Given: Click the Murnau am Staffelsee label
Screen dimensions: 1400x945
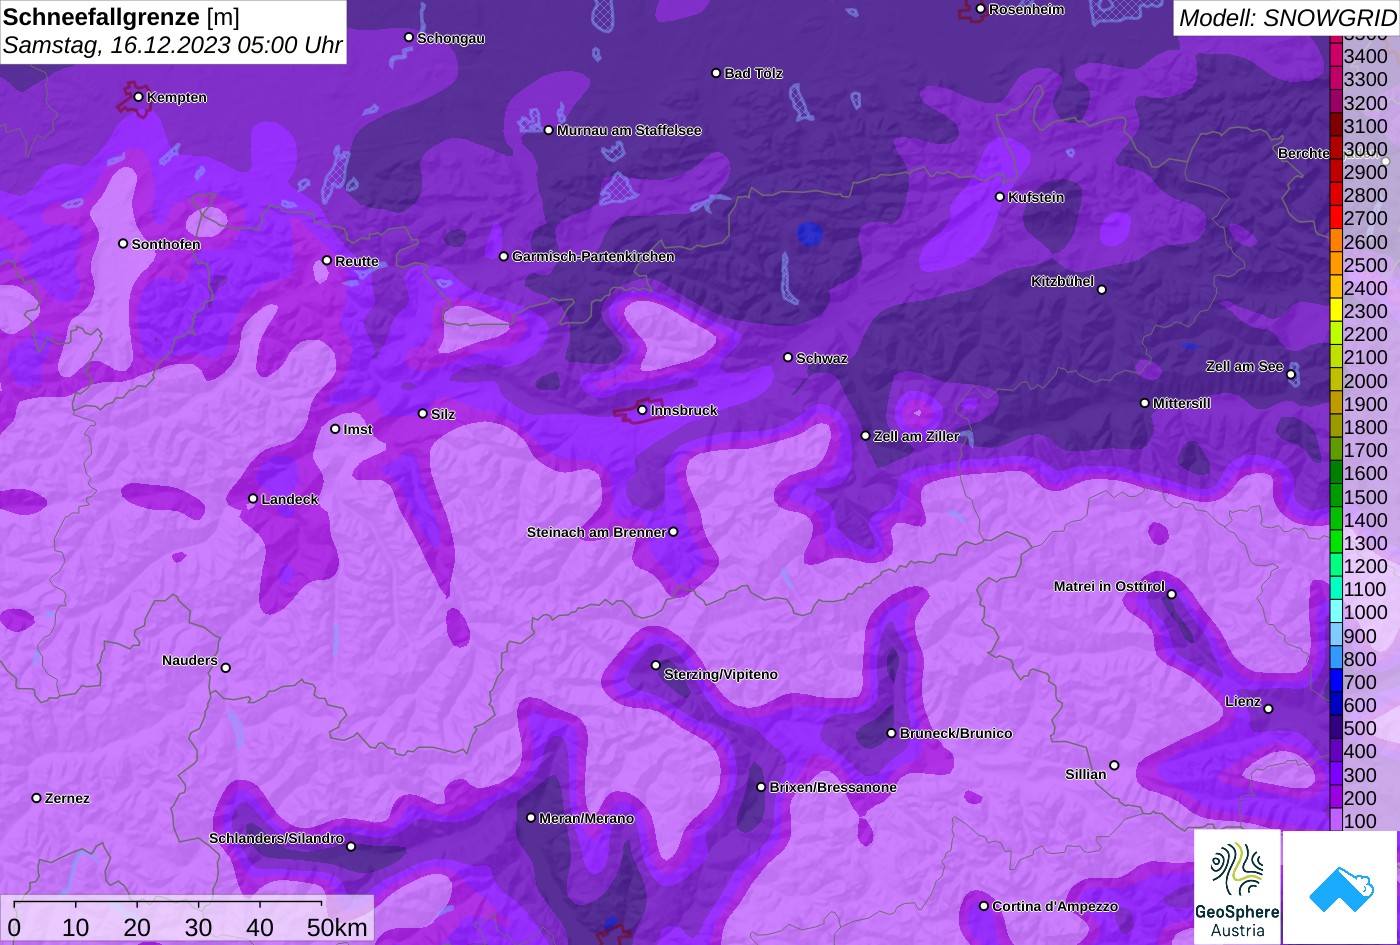Looking at the screenshot, I should [x=629, y=130].
